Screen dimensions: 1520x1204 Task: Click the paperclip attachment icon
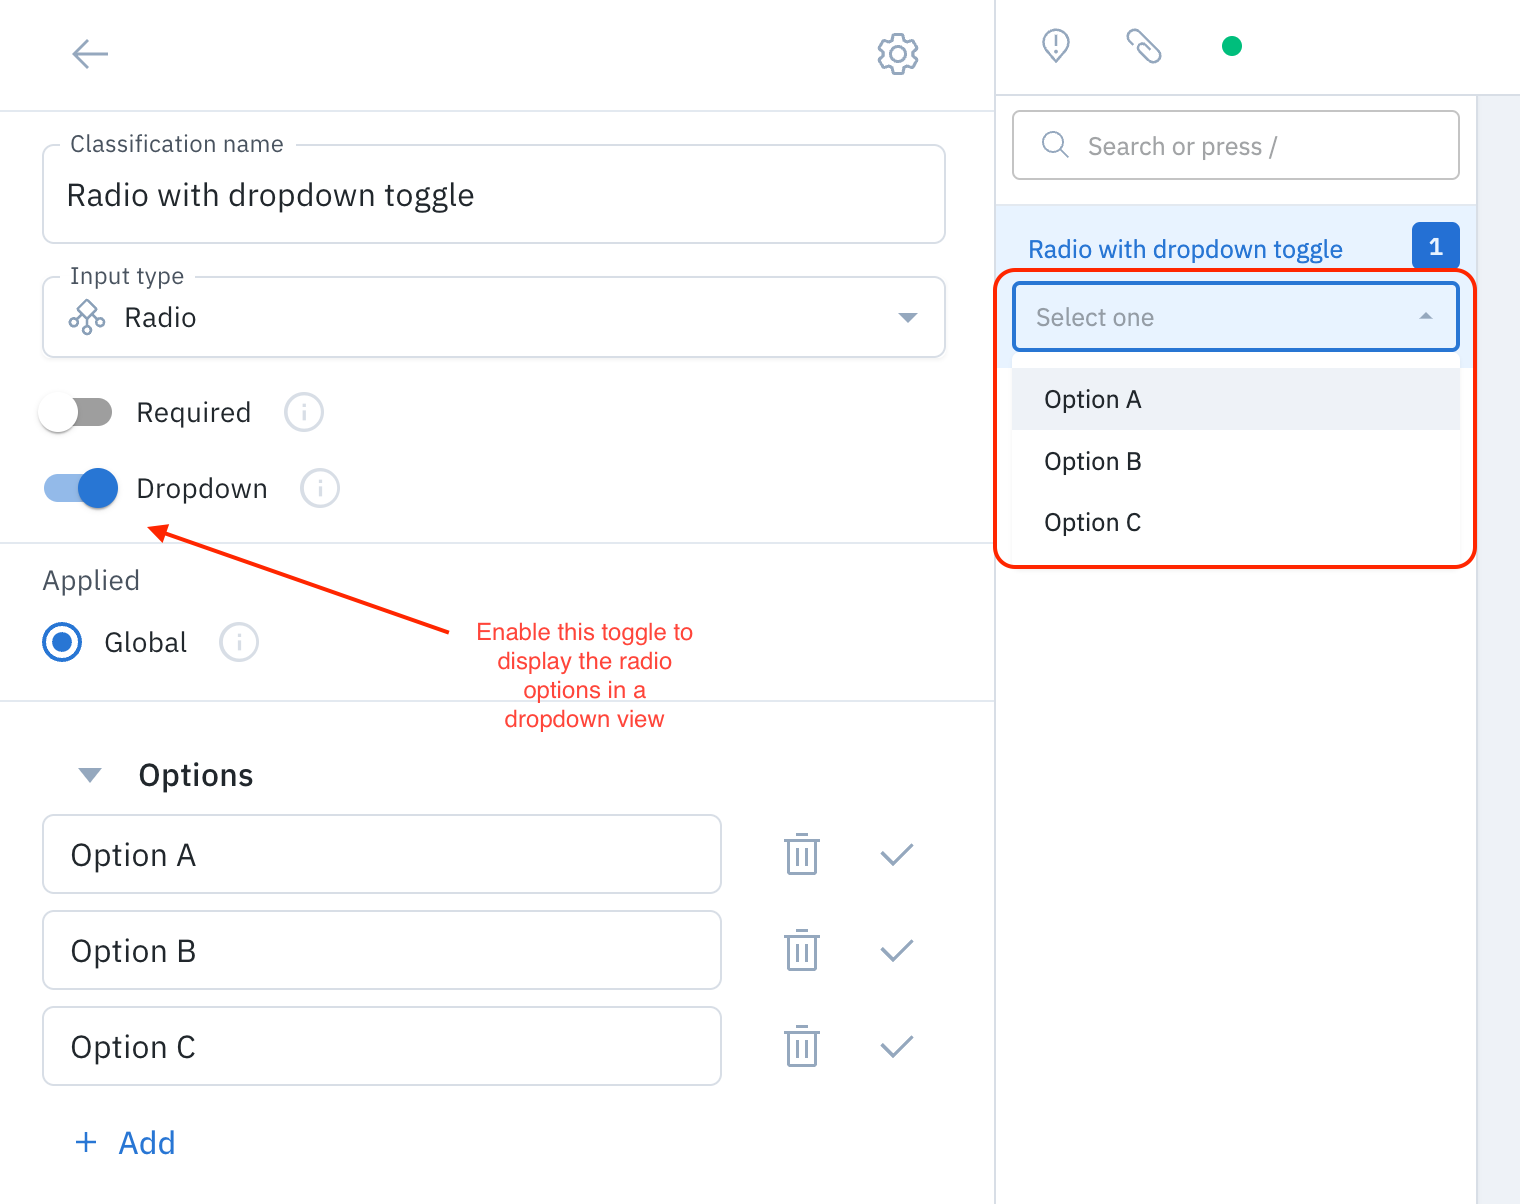tap(1144, 46)
